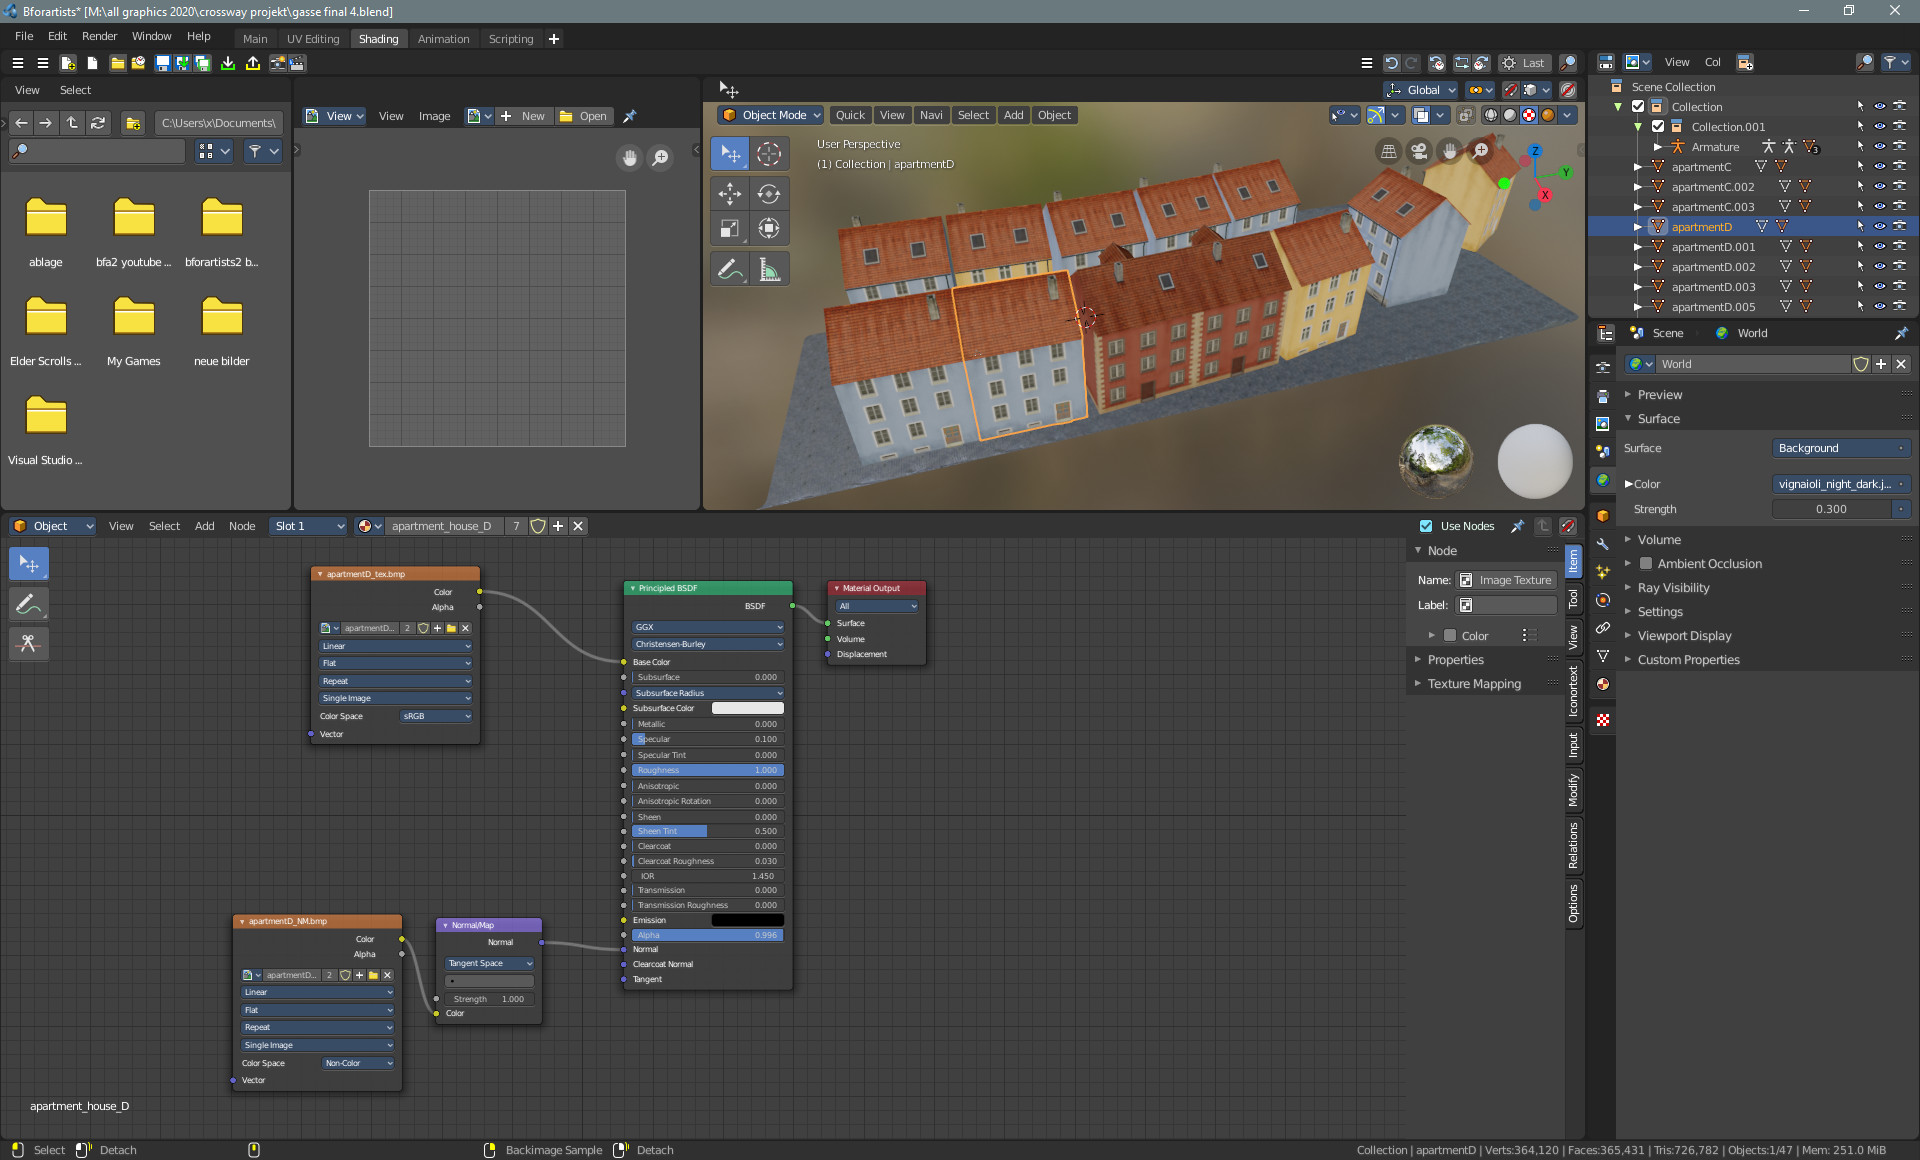Select the Measure tool in viewport
This screenshot has height=1160, width=1920.
tap(768, 270)
